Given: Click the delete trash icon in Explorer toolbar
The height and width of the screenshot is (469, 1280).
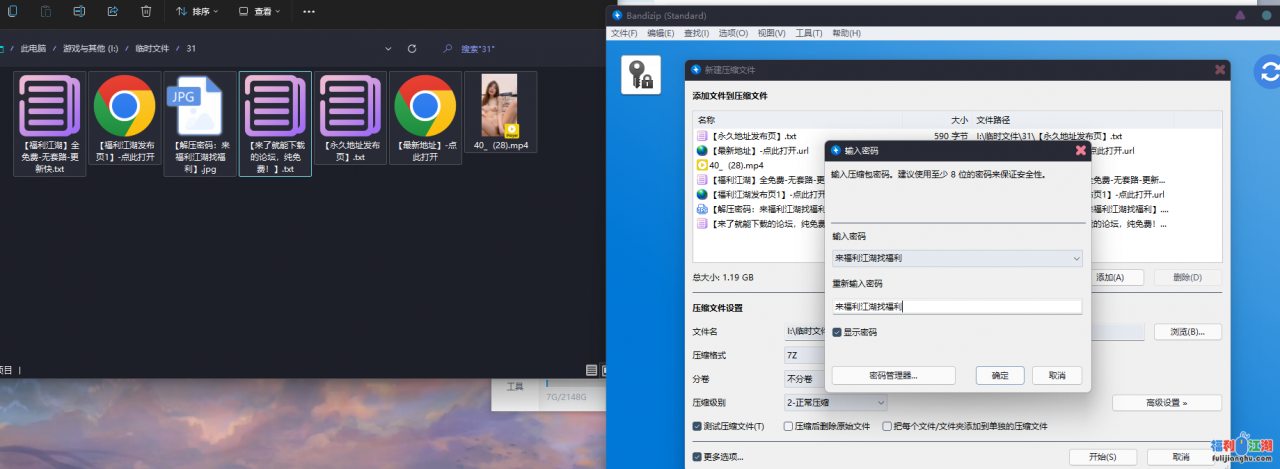Looking at the screenshot, I should pos(146,11).
